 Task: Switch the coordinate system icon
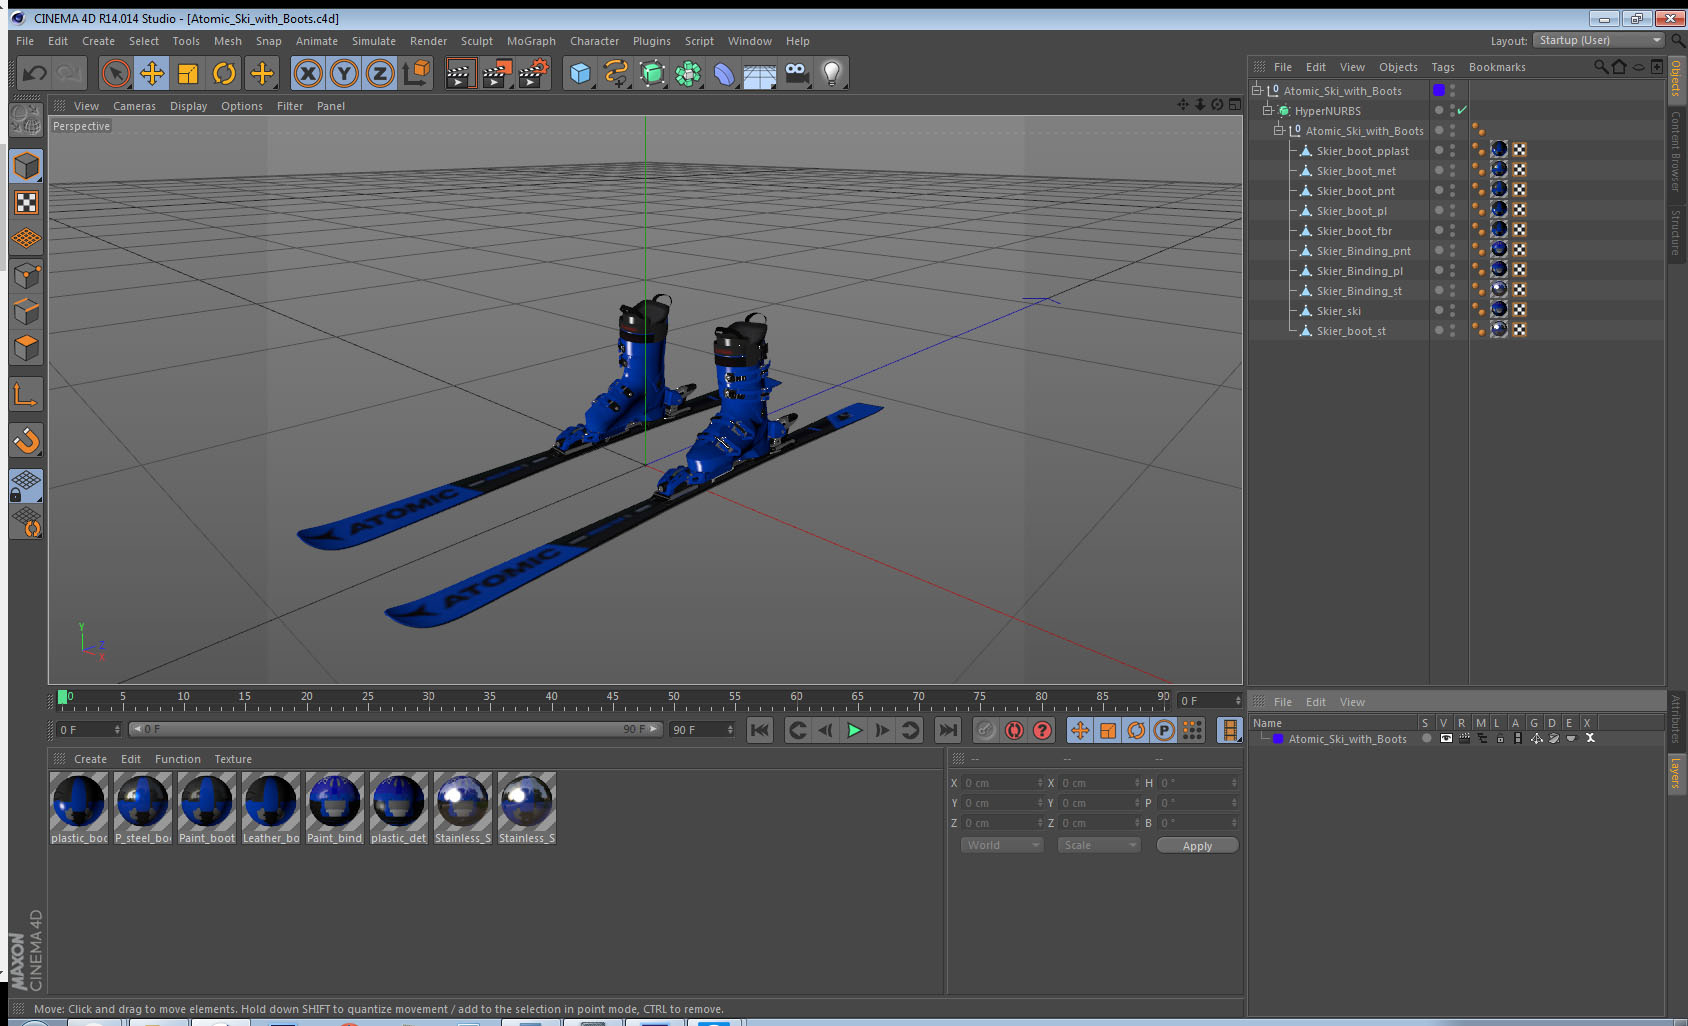pos(416,73)
